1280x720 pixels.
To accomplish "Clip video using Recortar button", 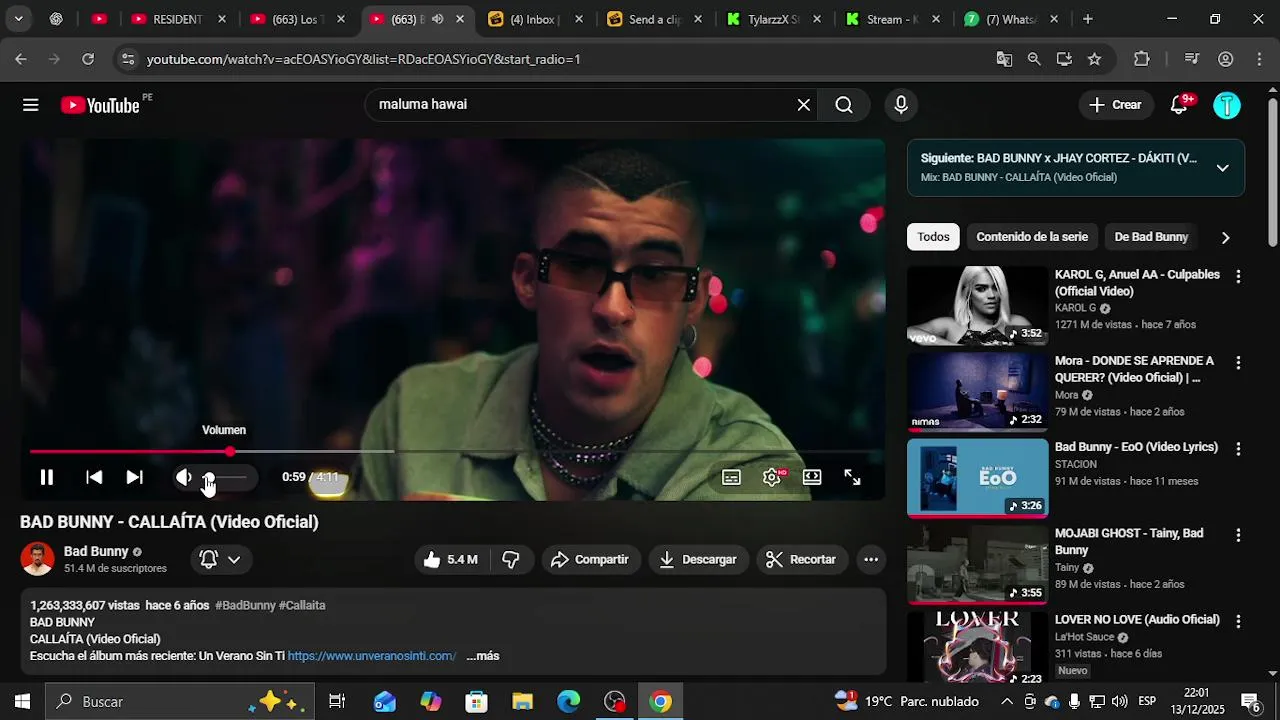I will [x=802, y=560].
